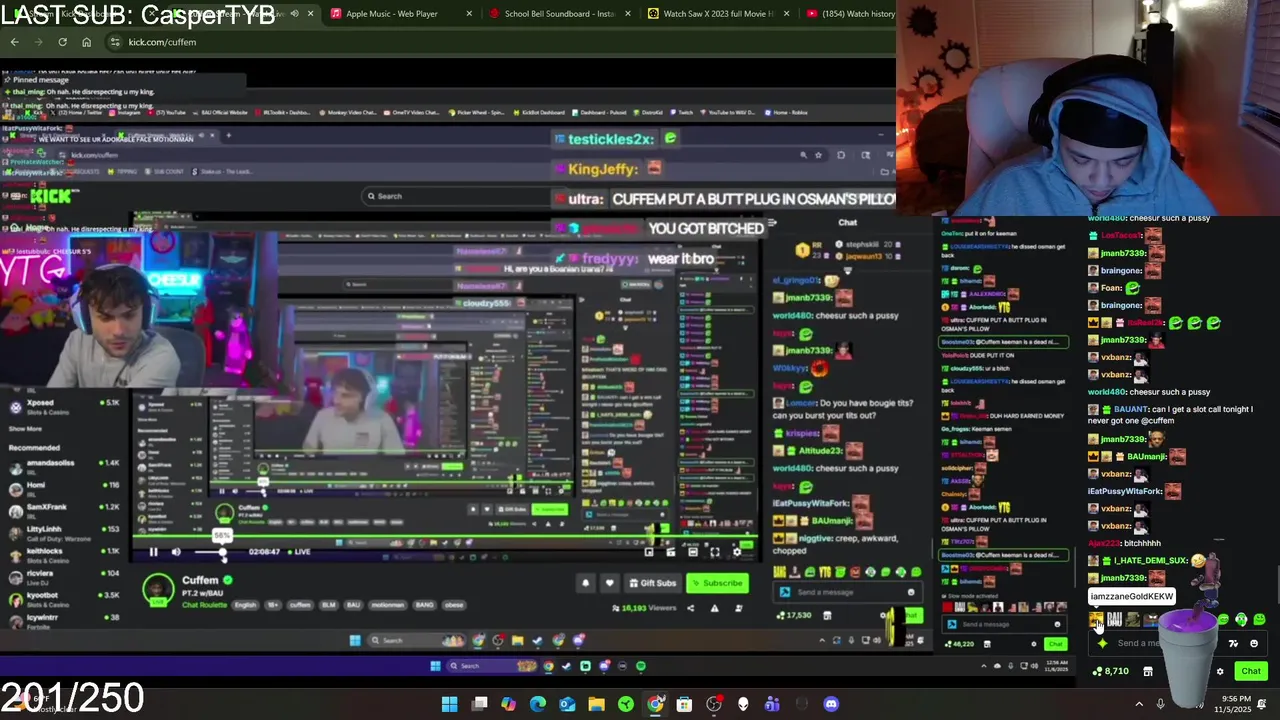Click the Gift Subs button
Viewport: 1280px width, 720px height.
click(653, 583)
